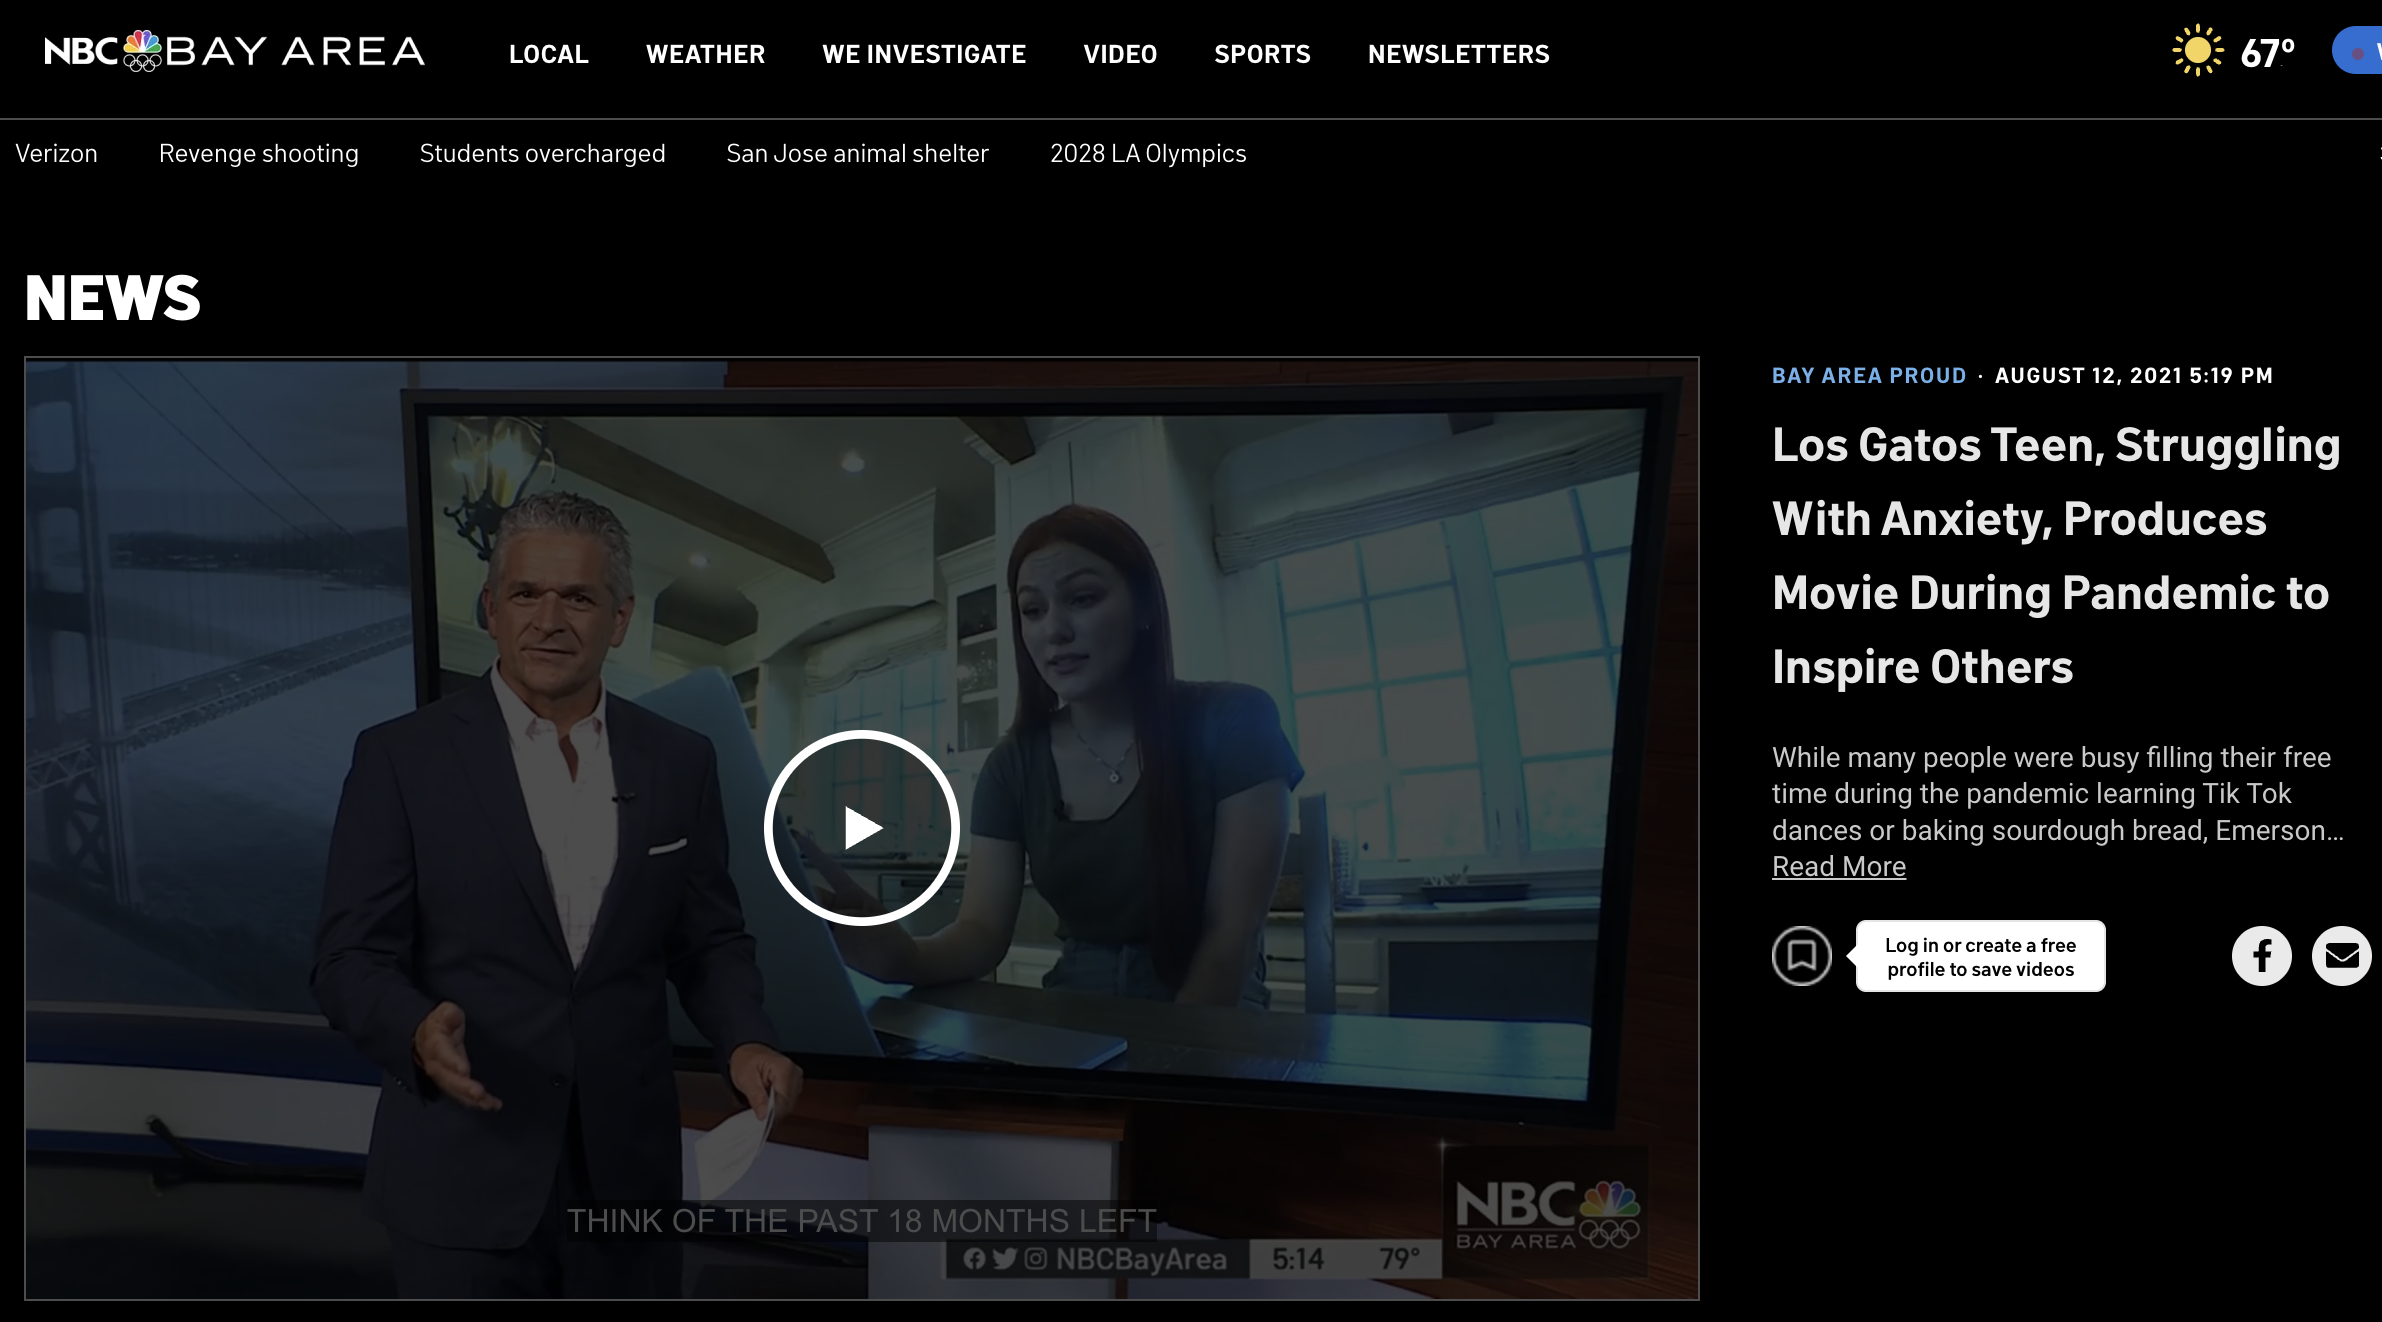This screenshot has height=1322, width=2382.
Task: Click the 2028 LA Olympics link
Action: (x=1147, y=153)
